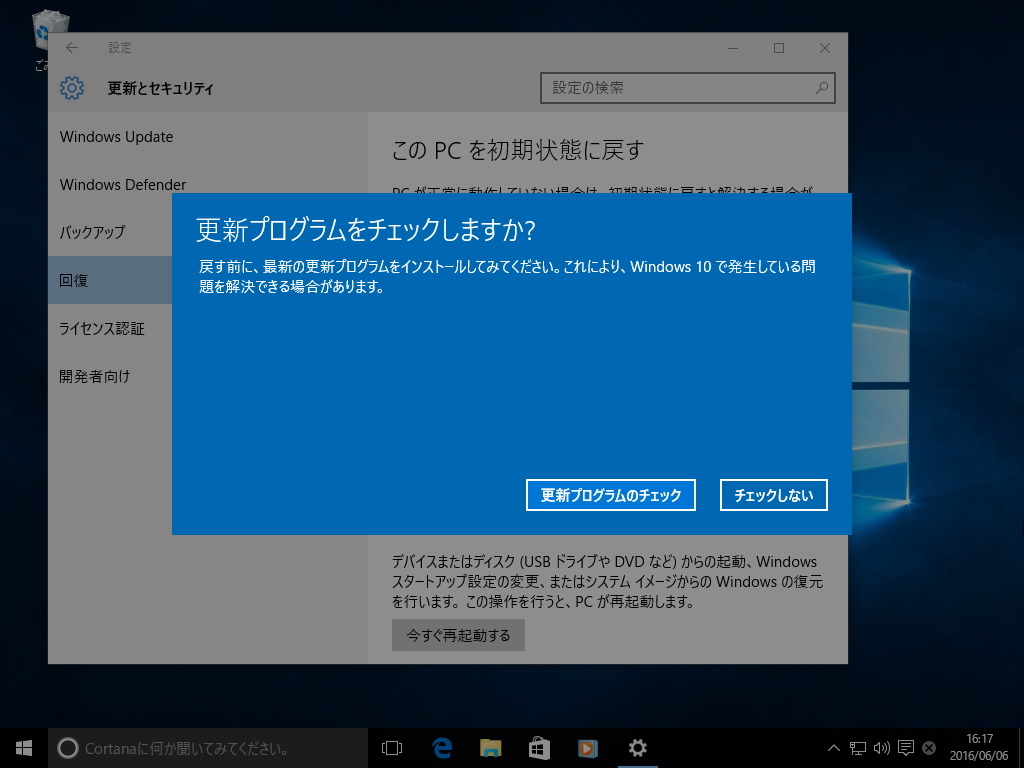Click the 更新プログラムのチェック button

(610, 494)
